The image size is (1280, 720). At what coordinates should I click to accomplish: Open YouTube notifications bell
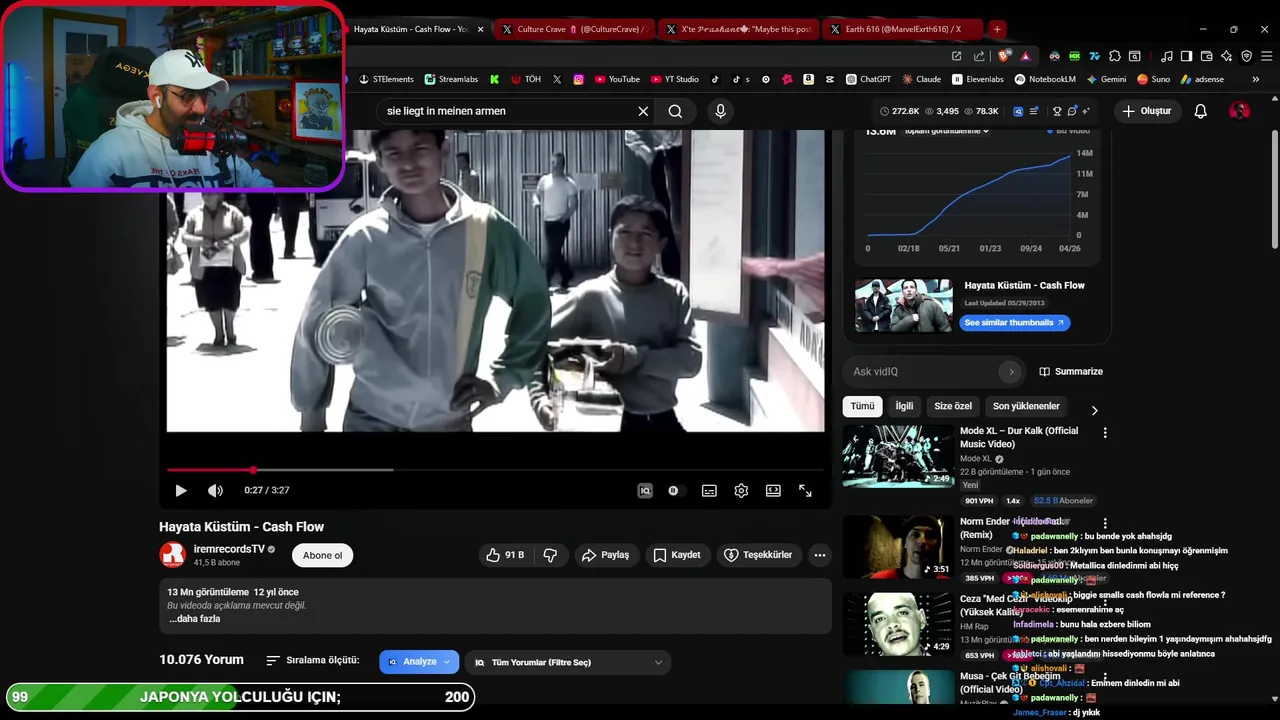click(1201, 111)
